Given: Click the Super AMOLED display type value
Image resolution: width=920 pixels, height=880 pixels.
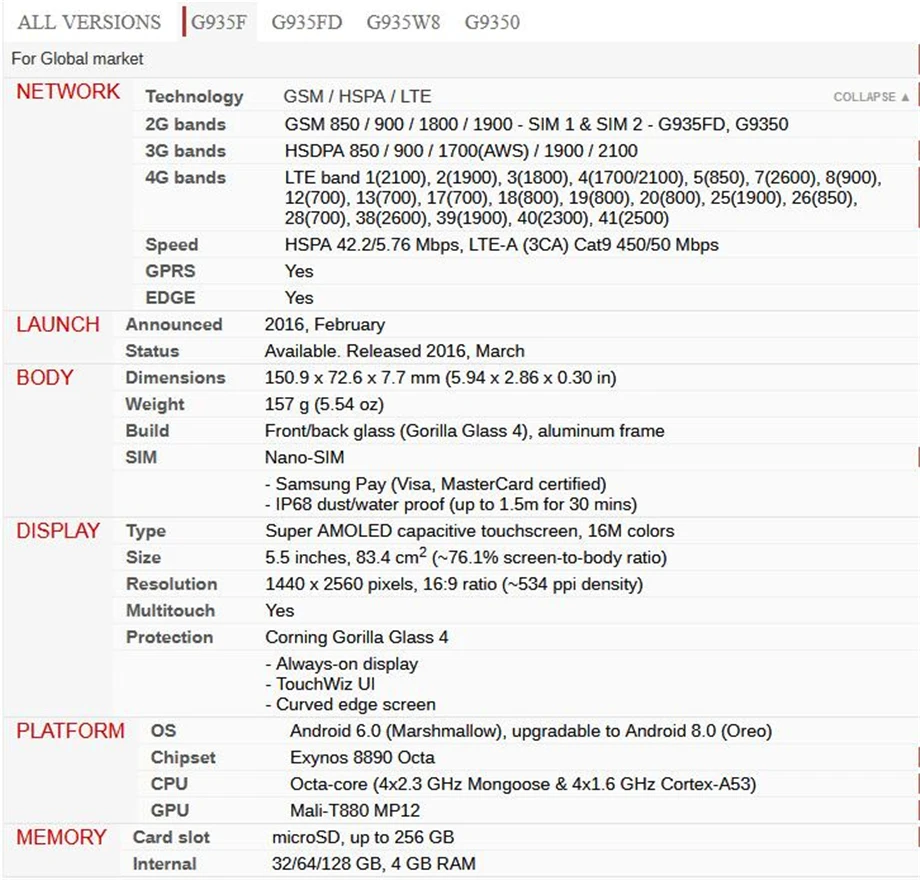Looking at the screenshot, I should [469, 531].
